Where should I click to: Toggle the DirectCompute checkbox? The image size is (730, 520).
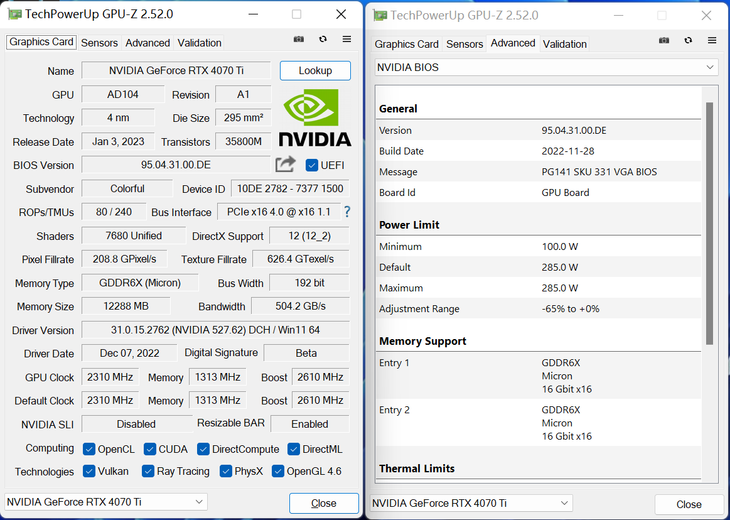[x=203, y=449]
